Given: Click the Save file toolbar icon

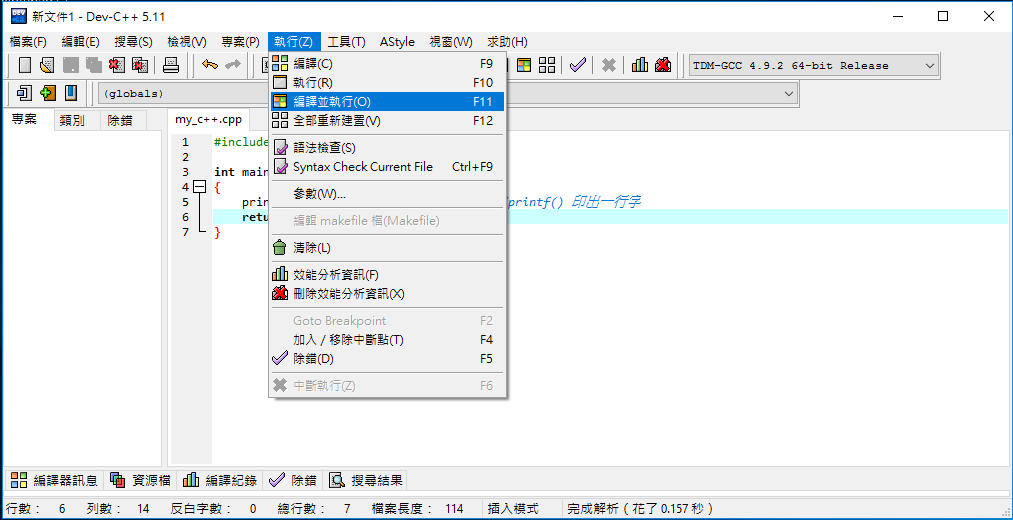Looking at the screenshot, I should [70, 65].
